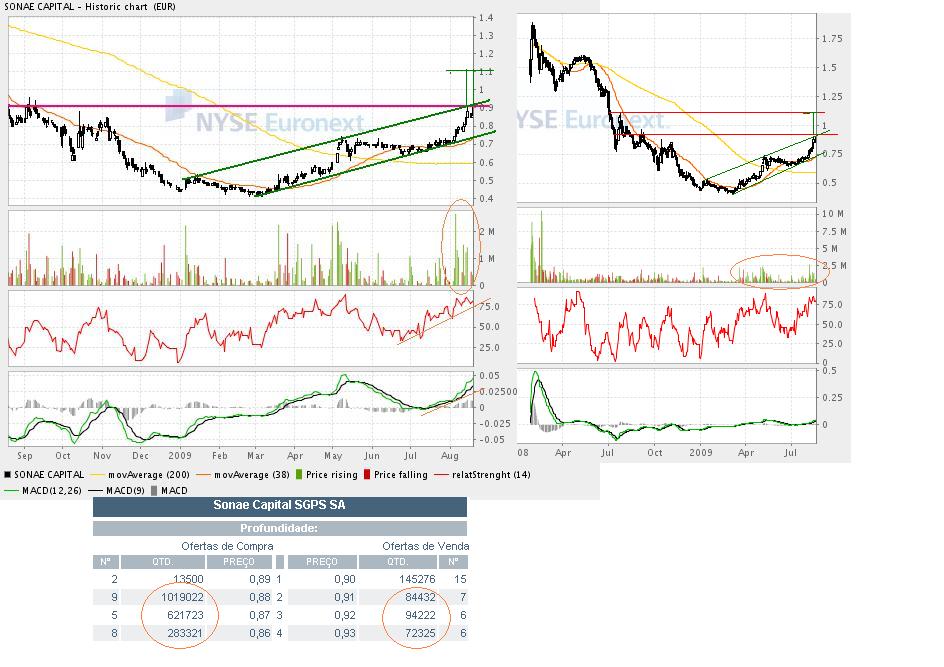The width and height of the screenshot is (944, 667).
Task: Click the Aug label on the time axis
Action: (x=450, y=456)
